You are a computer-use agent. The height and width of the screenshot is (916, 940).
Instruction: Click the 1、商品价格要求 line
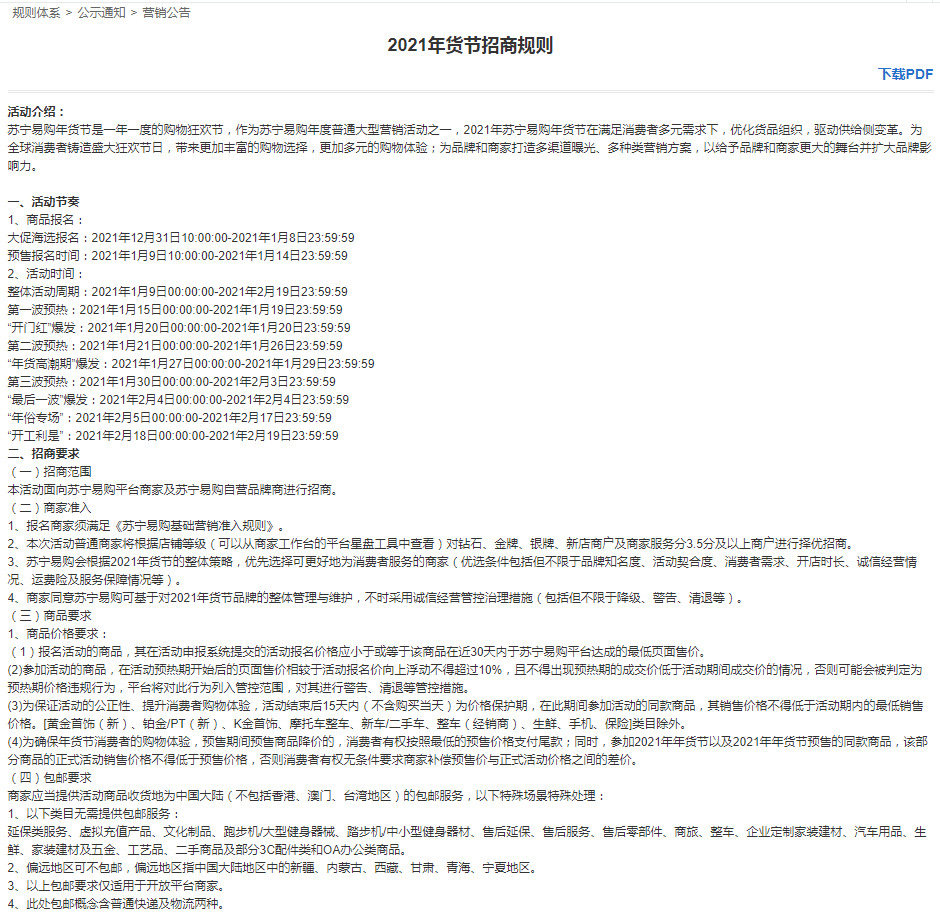click(58, 633)
